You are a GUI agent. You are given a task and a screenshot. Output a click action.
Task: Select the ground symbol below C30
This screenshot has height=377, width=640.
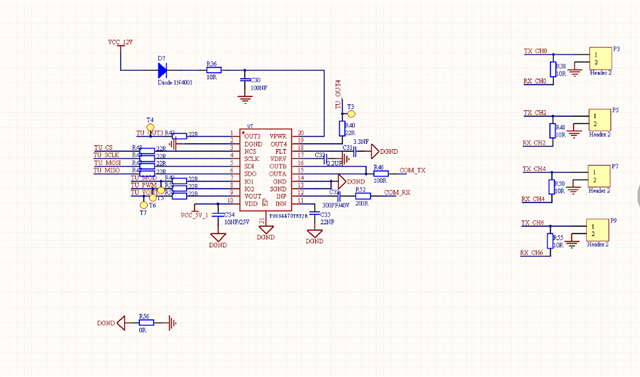(x=245, y=100)
